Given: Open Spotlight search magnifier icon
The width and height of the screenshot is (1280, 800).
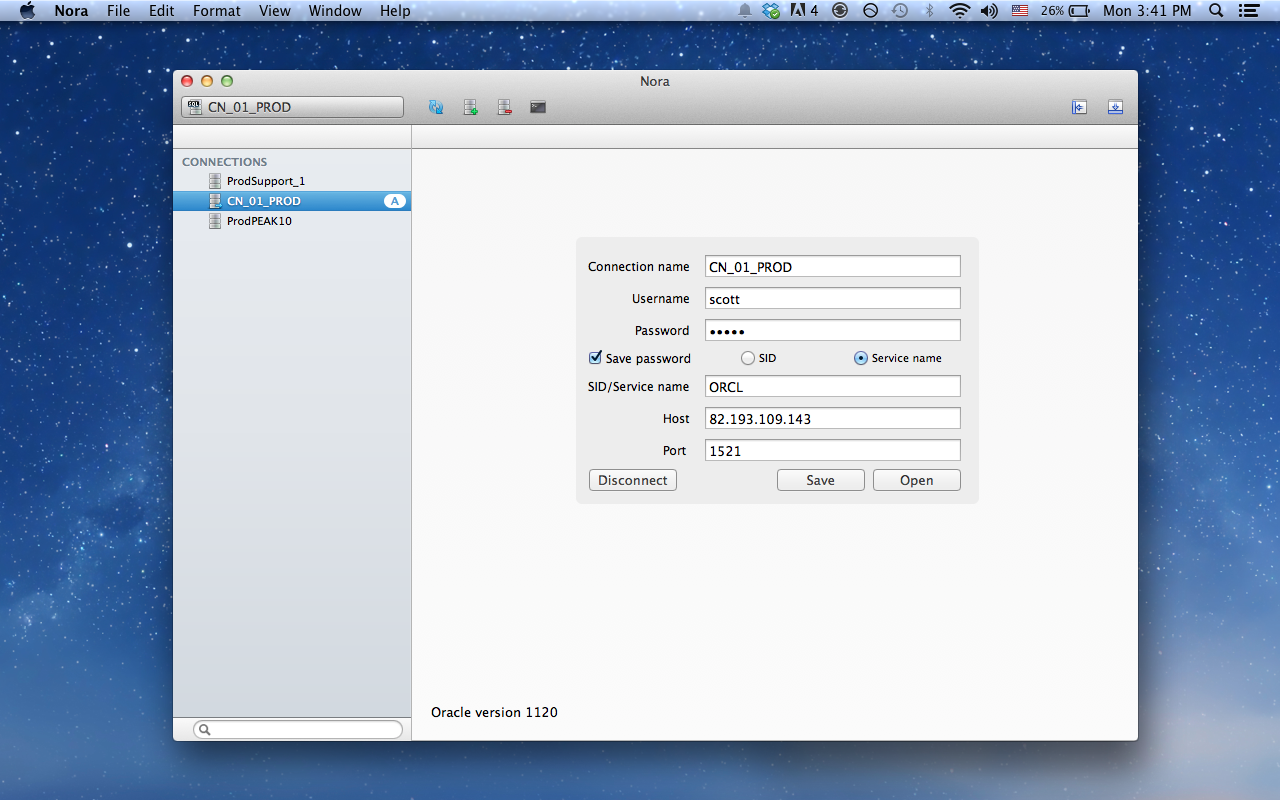Looking at the screenshot, I should click(1216, 11).
